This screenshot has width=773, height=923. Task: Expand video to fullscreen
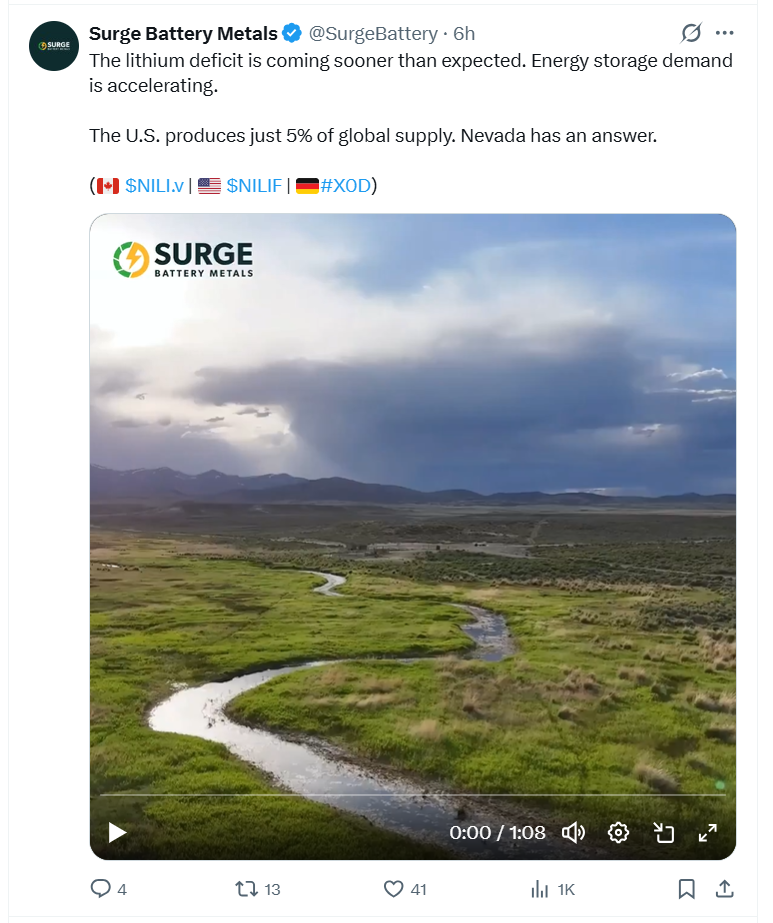(x=707, y=832)
